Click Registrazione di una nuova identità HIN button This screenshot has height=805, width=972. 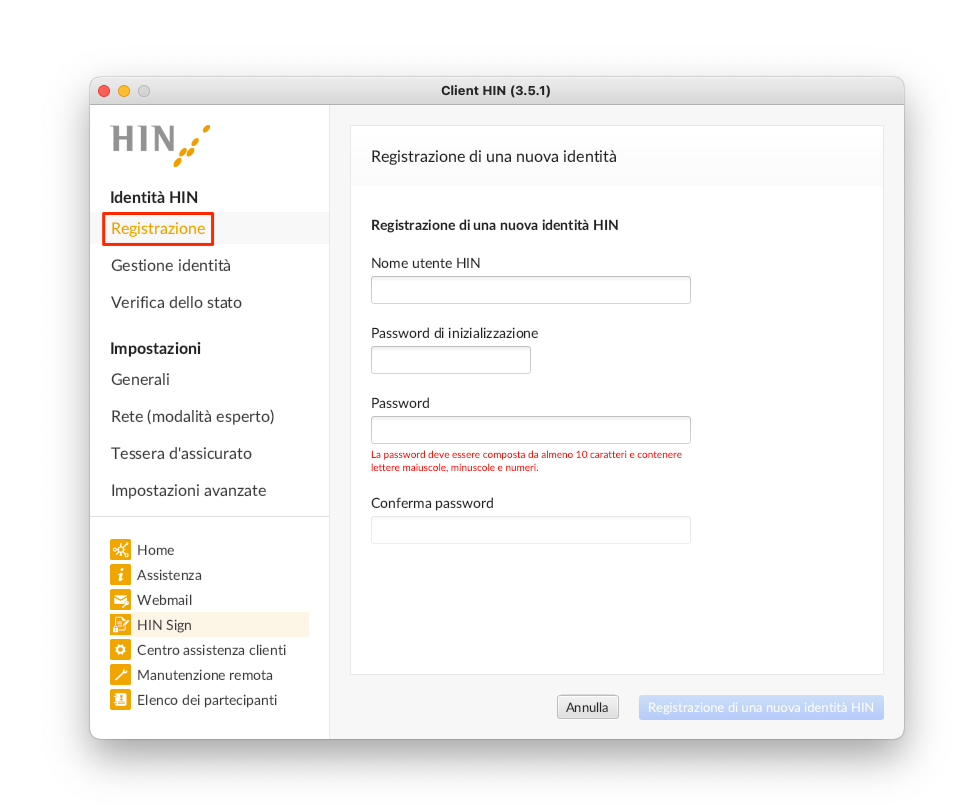(x=761, y=707)
